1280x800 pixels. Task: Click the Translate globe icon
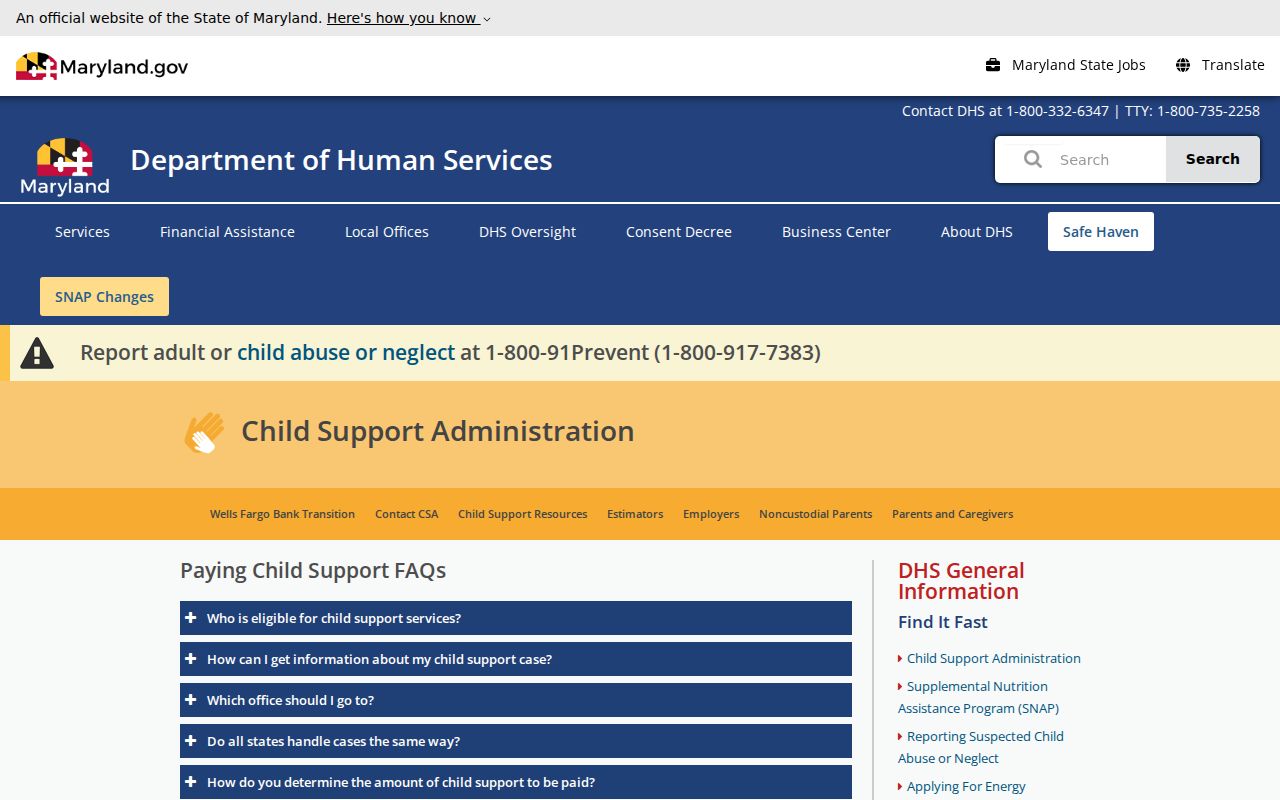[x=1183, y=65]
